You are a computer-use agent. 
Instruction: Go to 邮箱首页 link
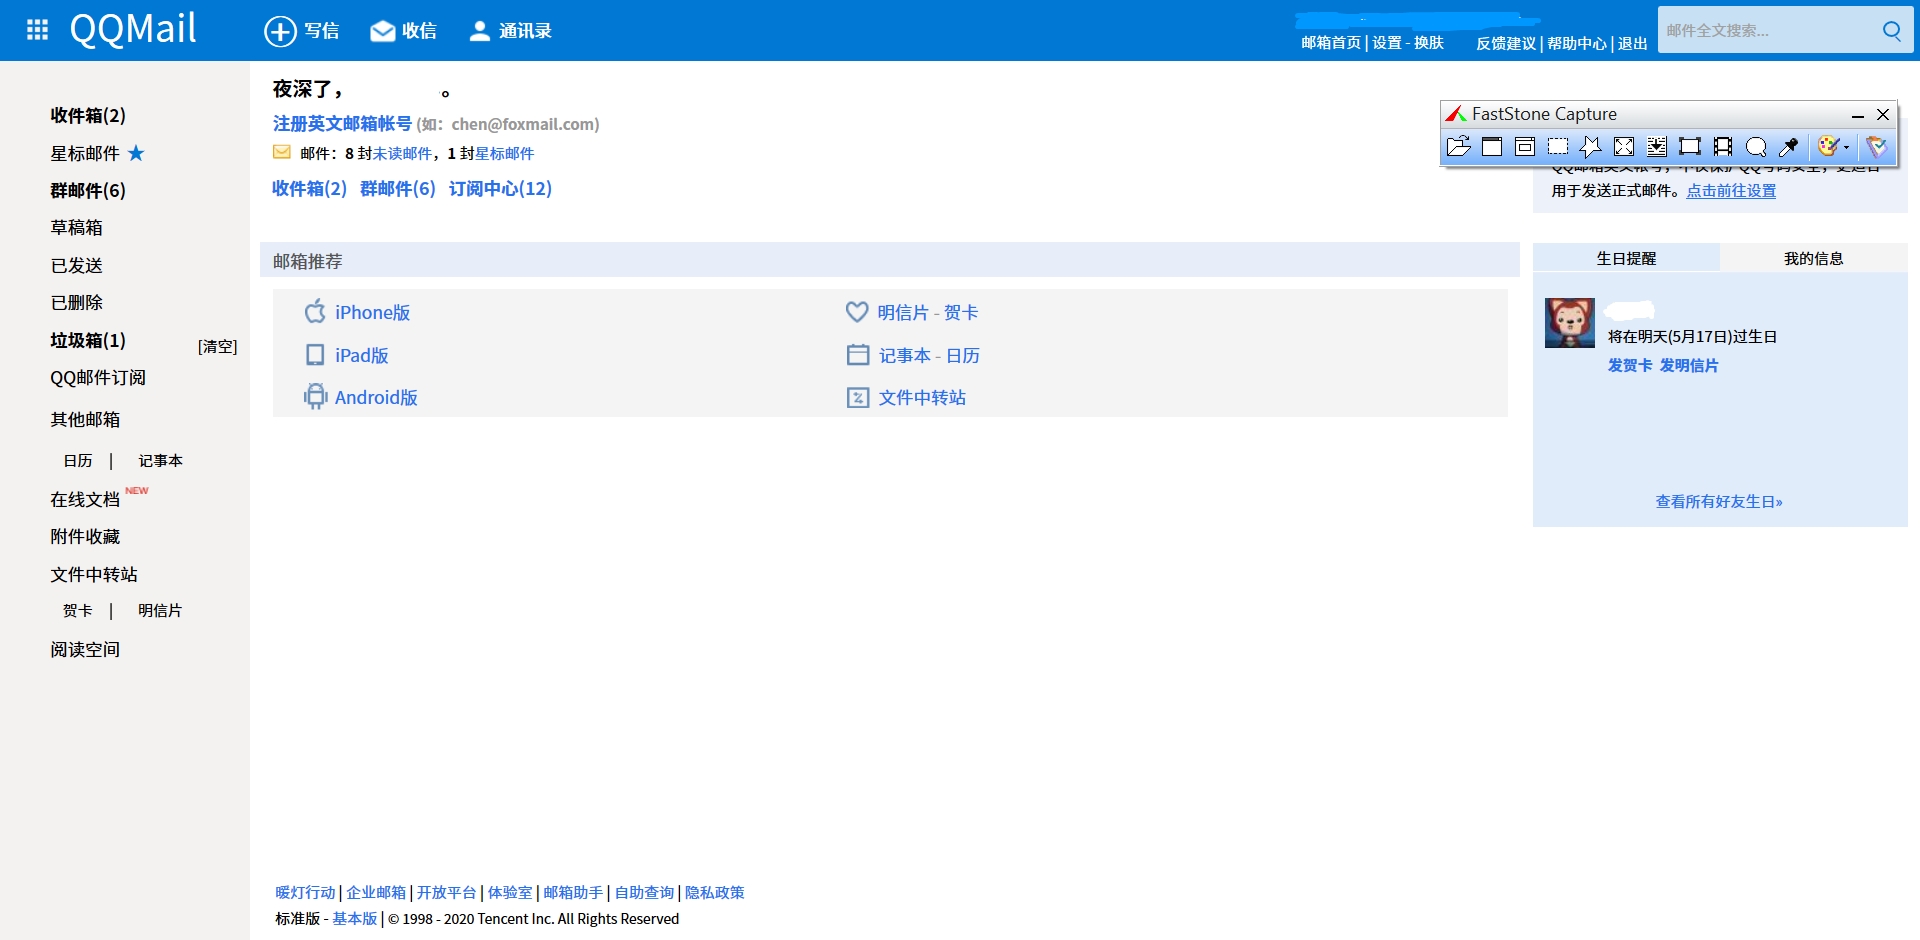click(1331, 43)
